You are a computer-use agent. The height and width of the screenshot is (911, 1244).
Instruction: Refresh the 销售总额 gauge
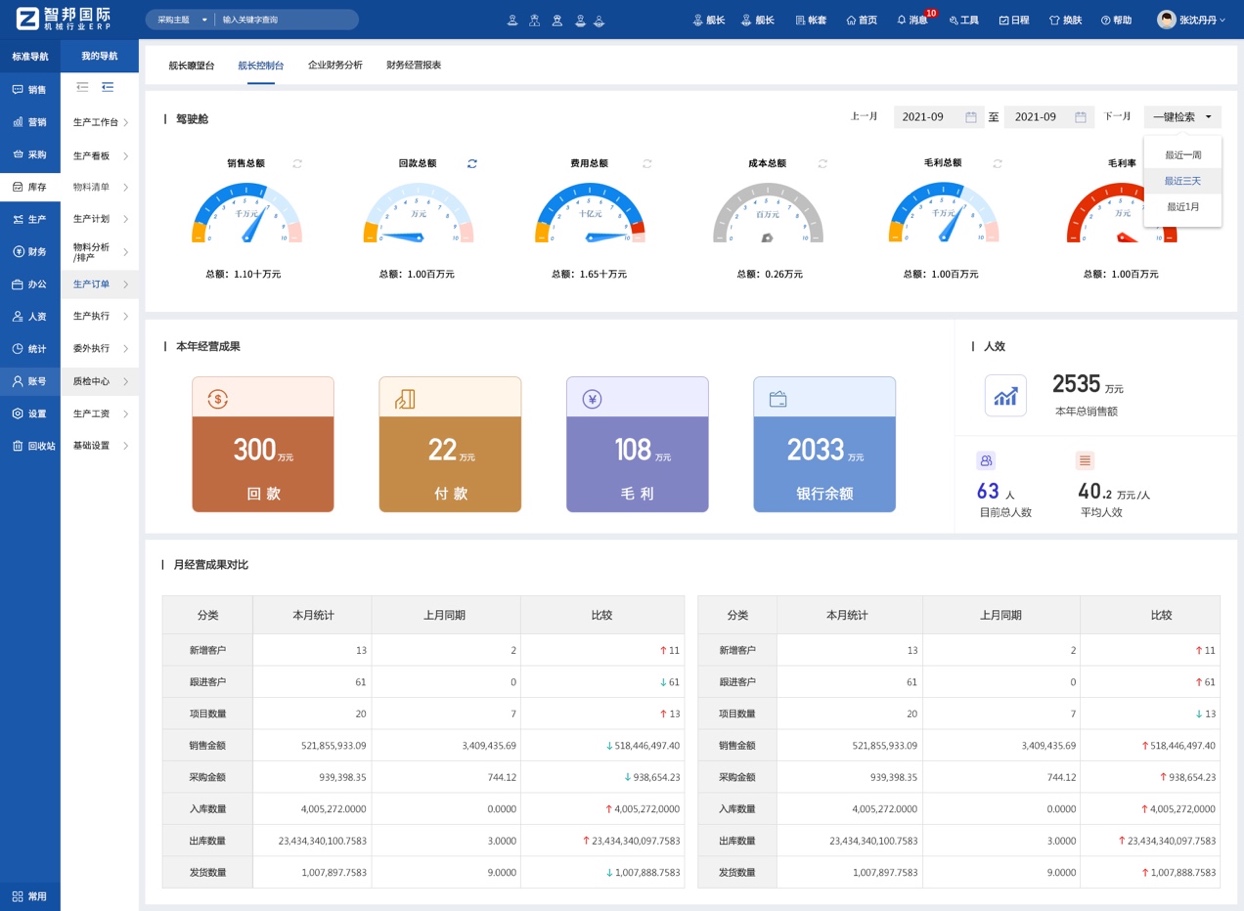297,164
